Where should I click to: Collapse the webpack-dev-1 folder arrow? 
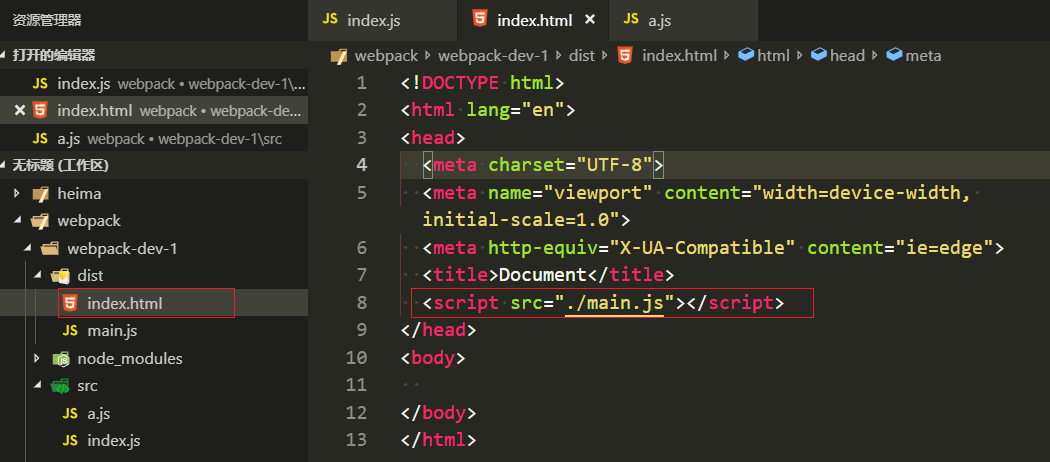click(x=27, y=248)
